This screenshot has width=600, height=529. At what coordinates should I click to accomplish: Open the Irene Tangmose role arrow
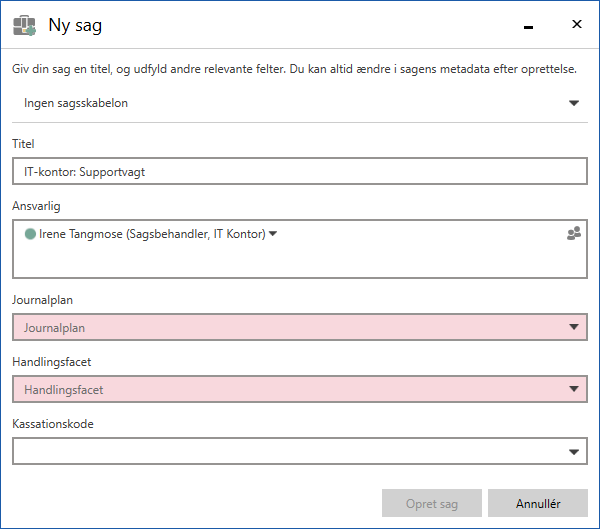coord(273,233)
